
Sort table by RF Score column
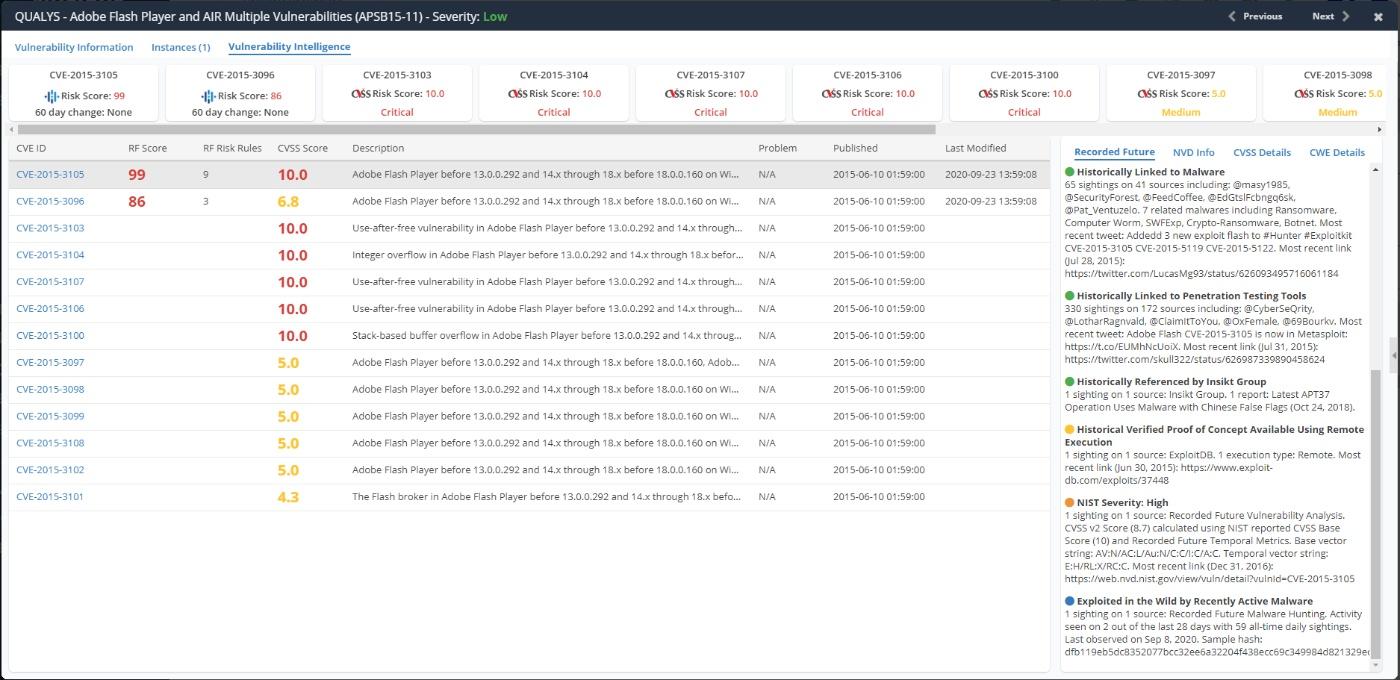tap(147, 148)
